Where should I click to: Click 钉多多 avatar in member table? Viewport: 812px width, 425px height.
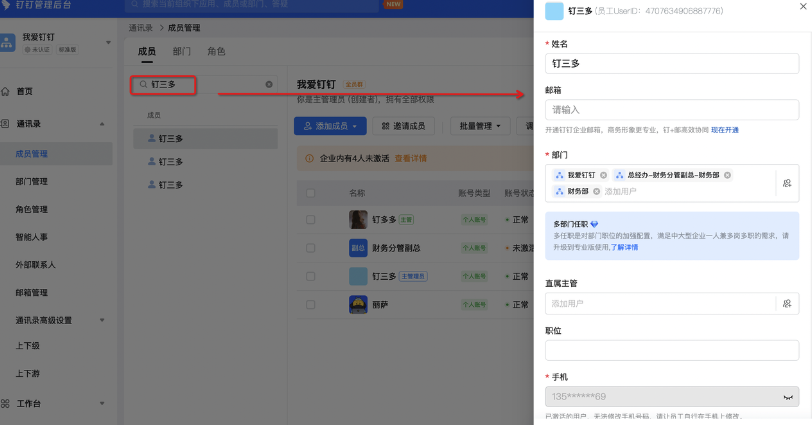click(358, 219)
